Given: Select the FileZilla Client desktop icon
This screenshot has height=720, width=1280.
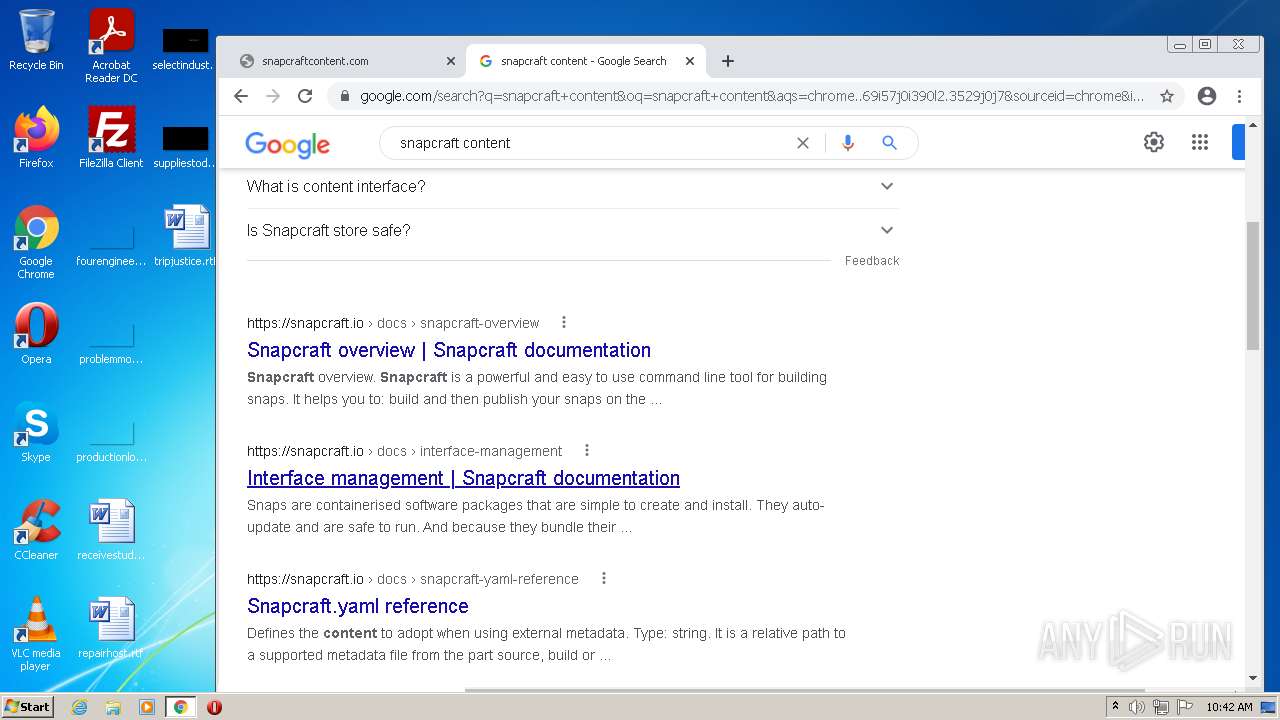Looking at the screenshot, I should pos(111,138).
